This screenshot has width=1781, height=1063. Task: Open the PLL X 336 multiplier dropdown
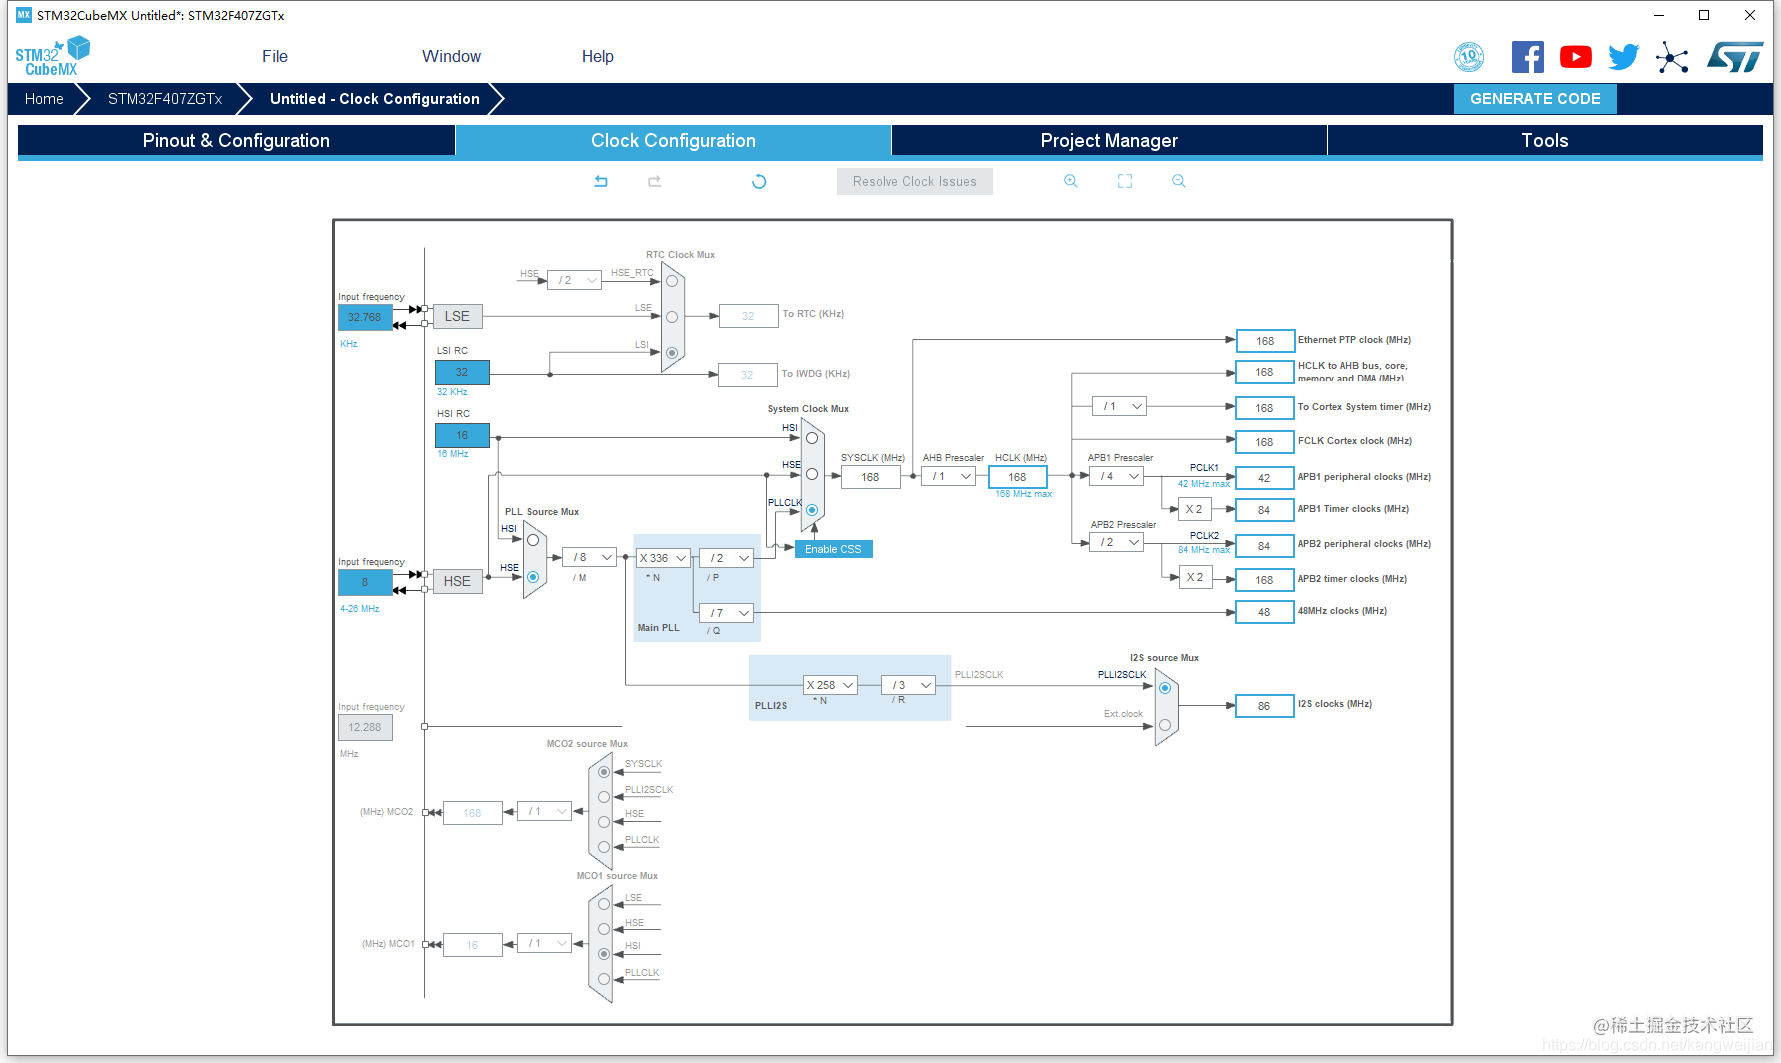663,558
